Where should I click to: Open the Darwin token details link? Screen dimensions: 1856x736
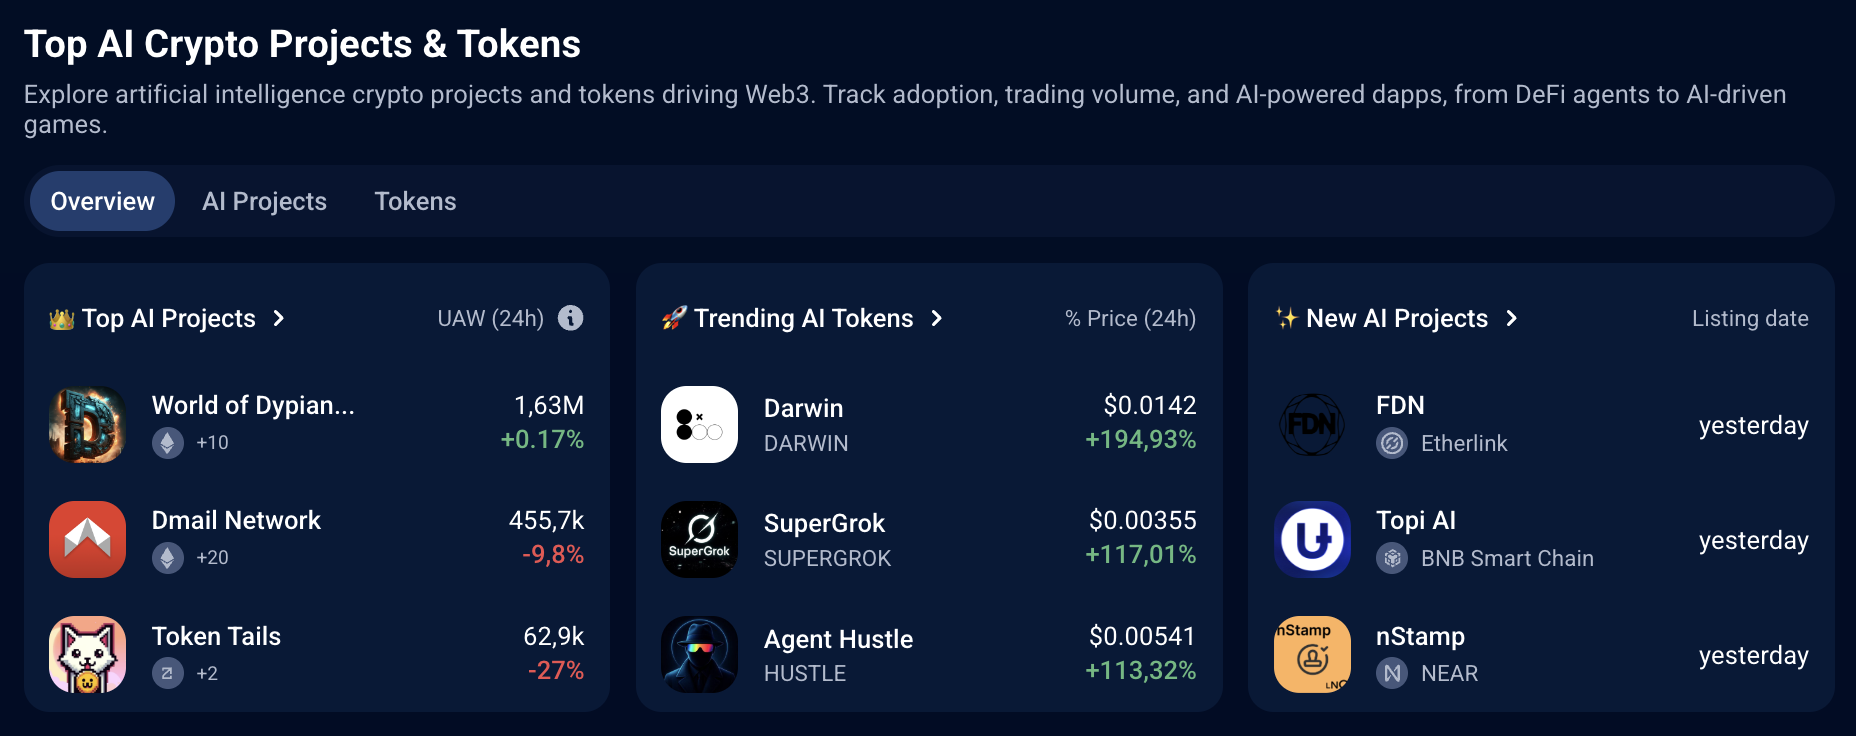803,407
